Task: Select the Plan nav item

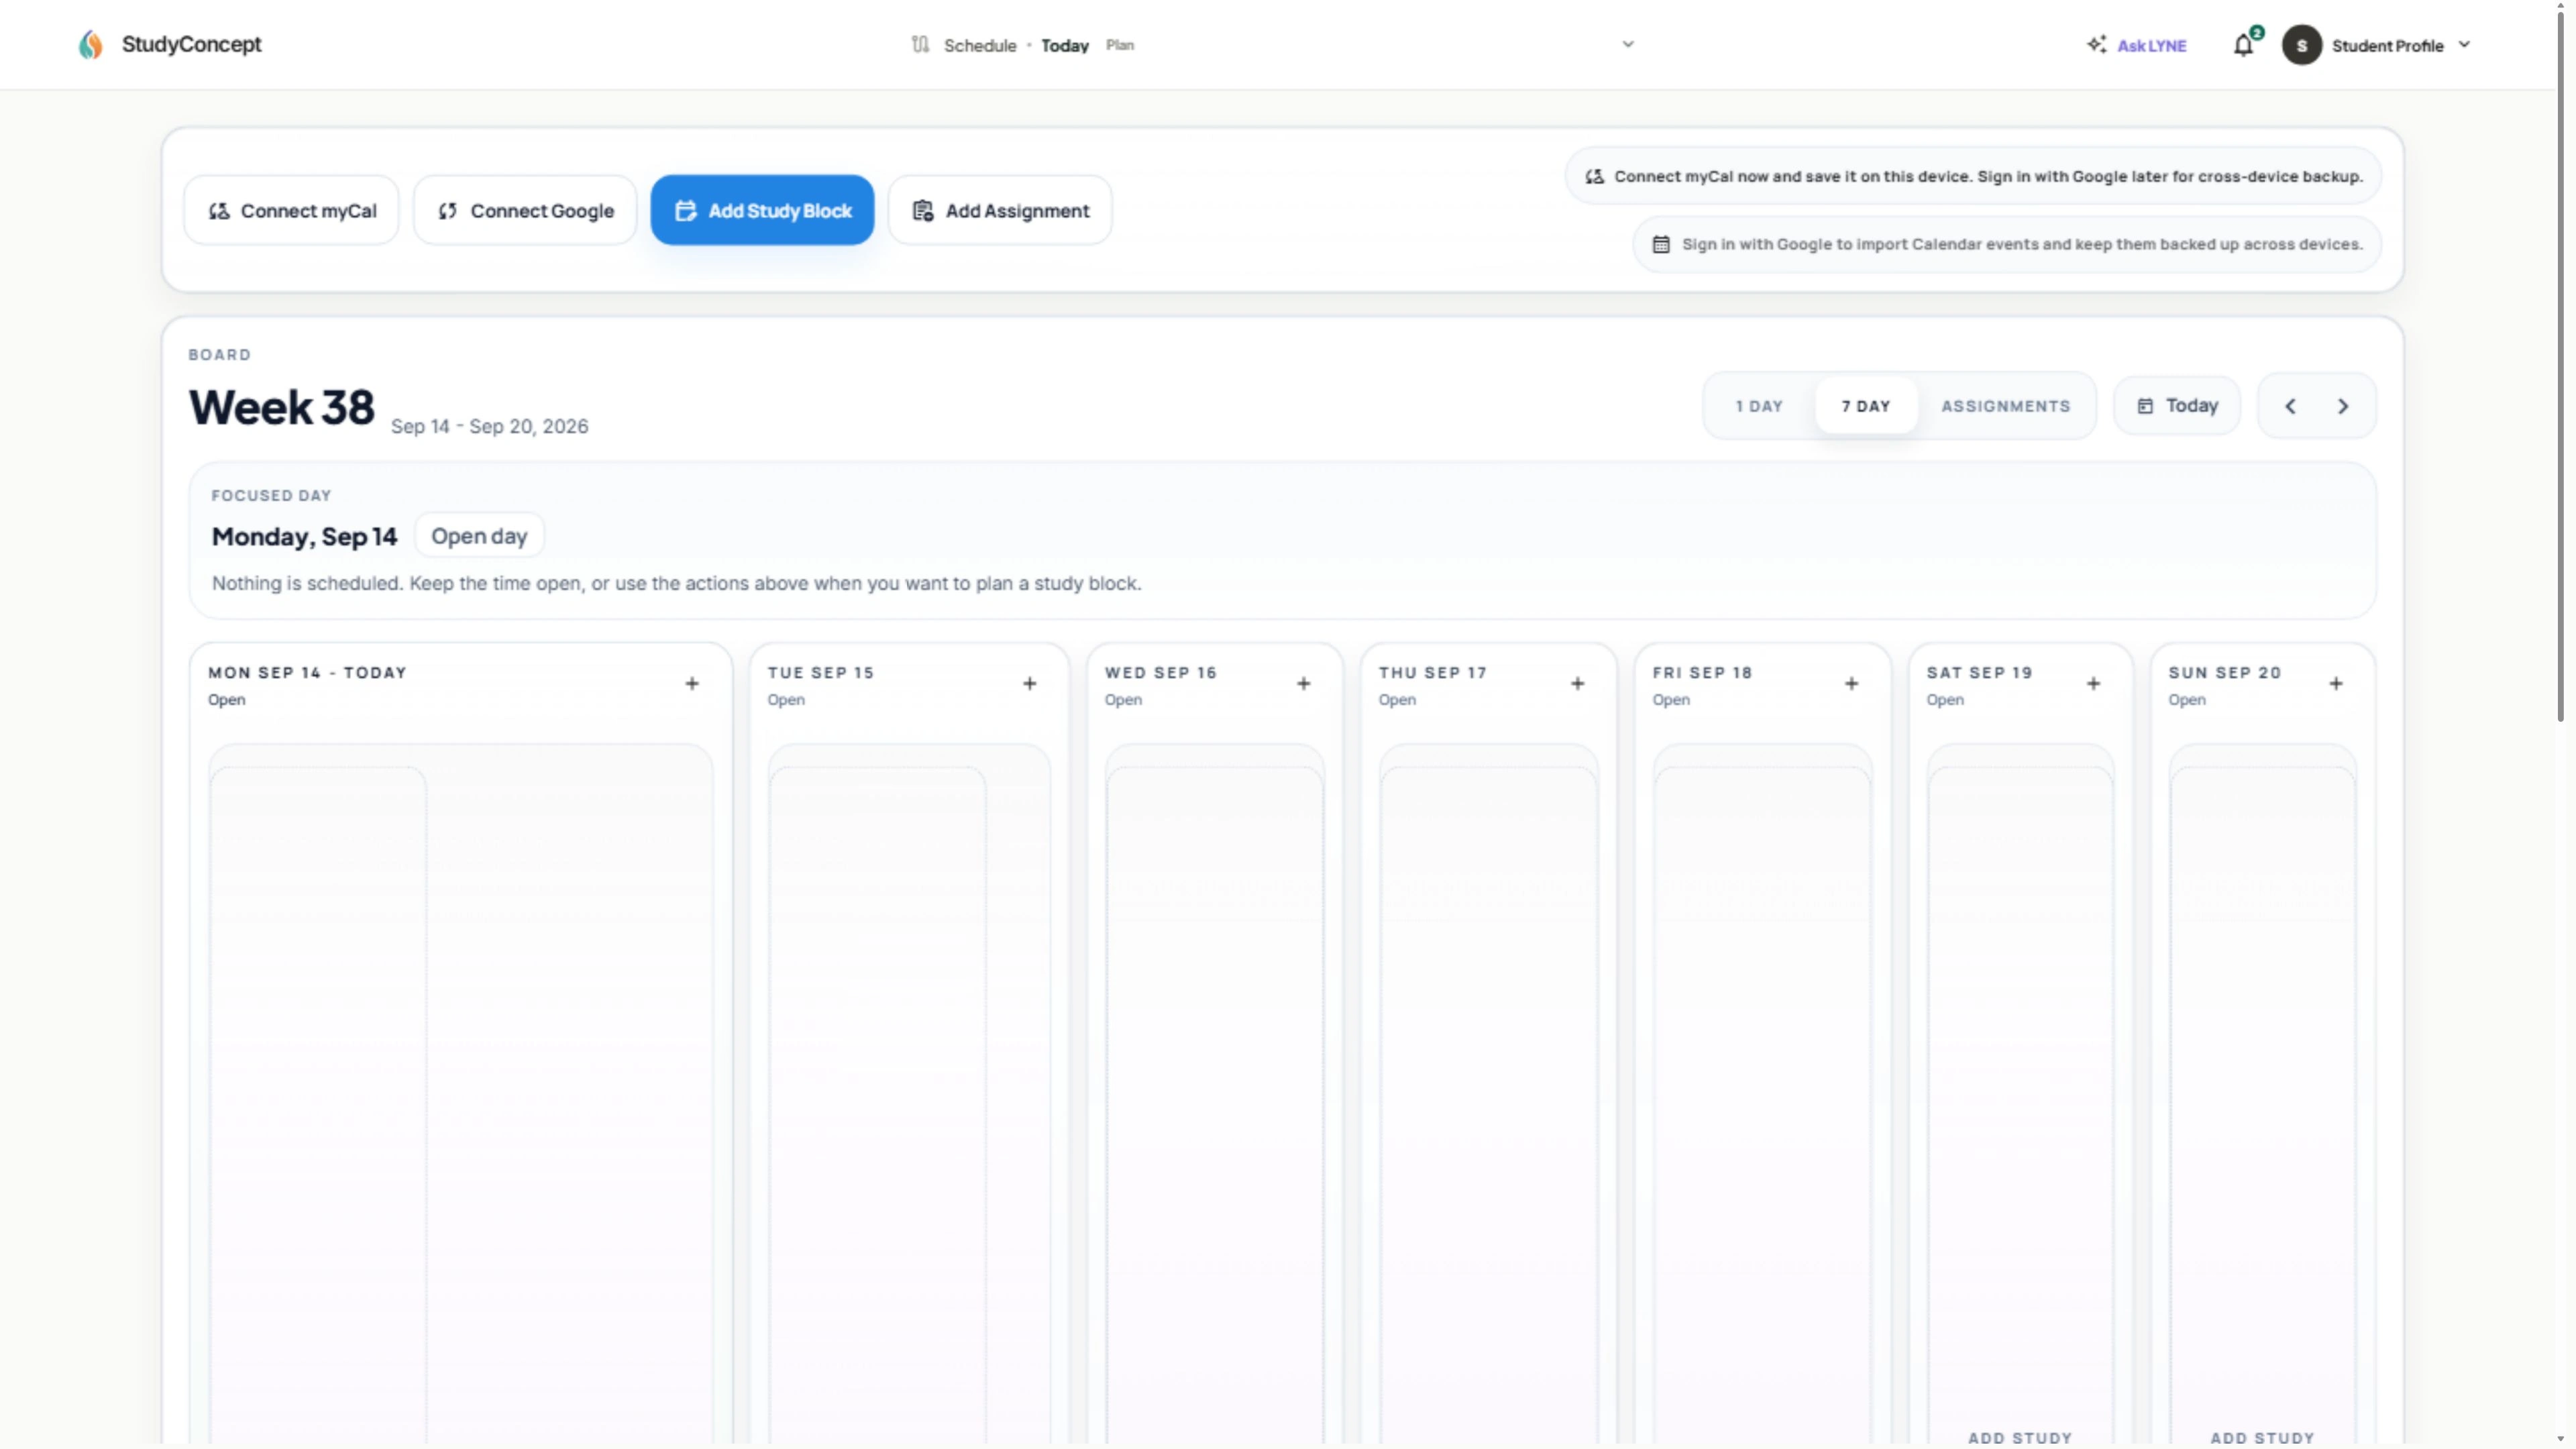Action: point(1120,45)
